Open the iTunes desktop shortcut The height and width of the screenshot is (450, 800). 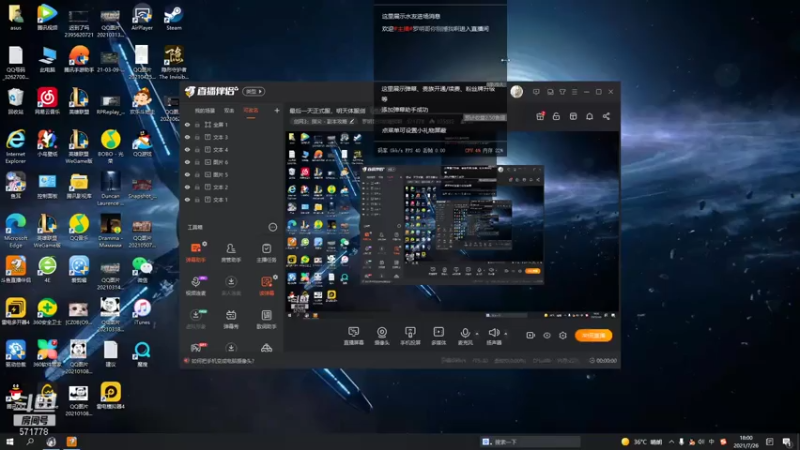[x=142, y=312]
